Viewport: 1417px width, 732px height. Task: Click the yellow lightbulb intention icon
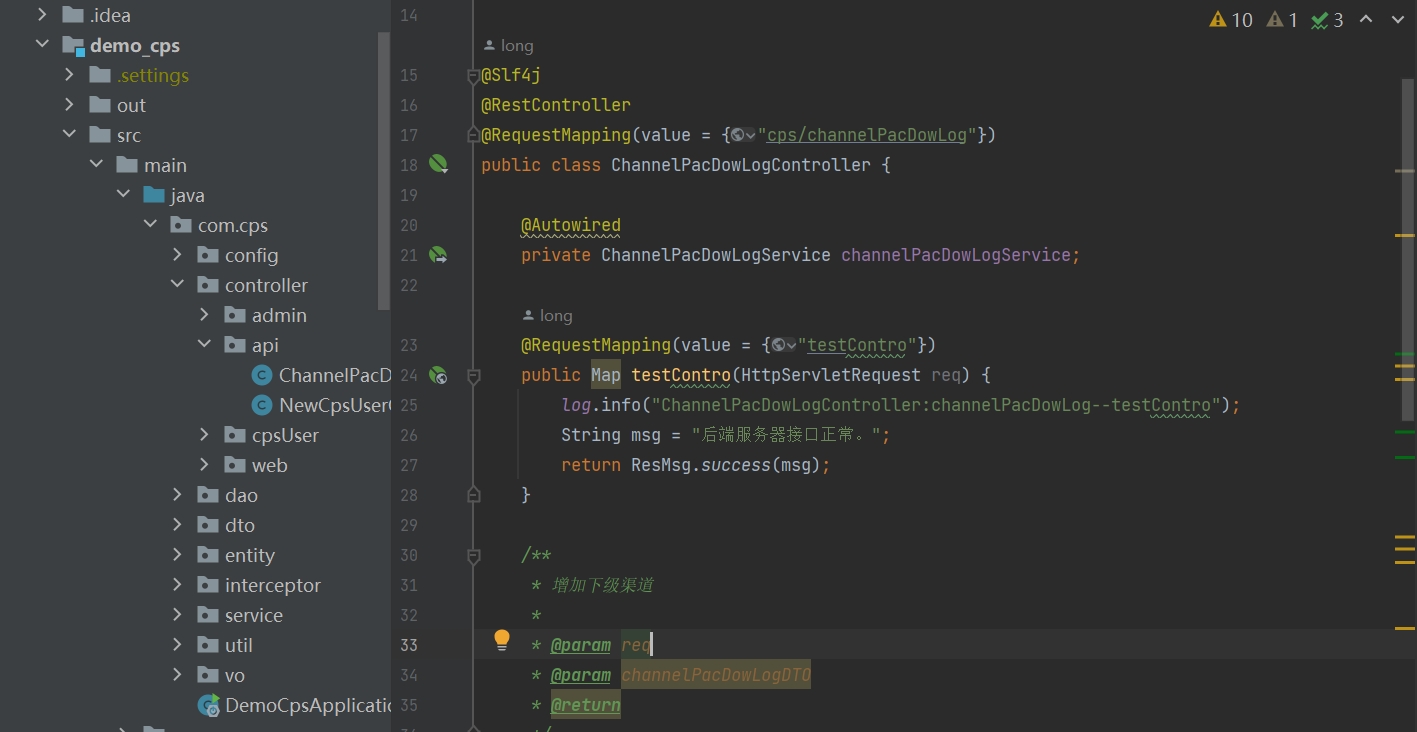502,640
